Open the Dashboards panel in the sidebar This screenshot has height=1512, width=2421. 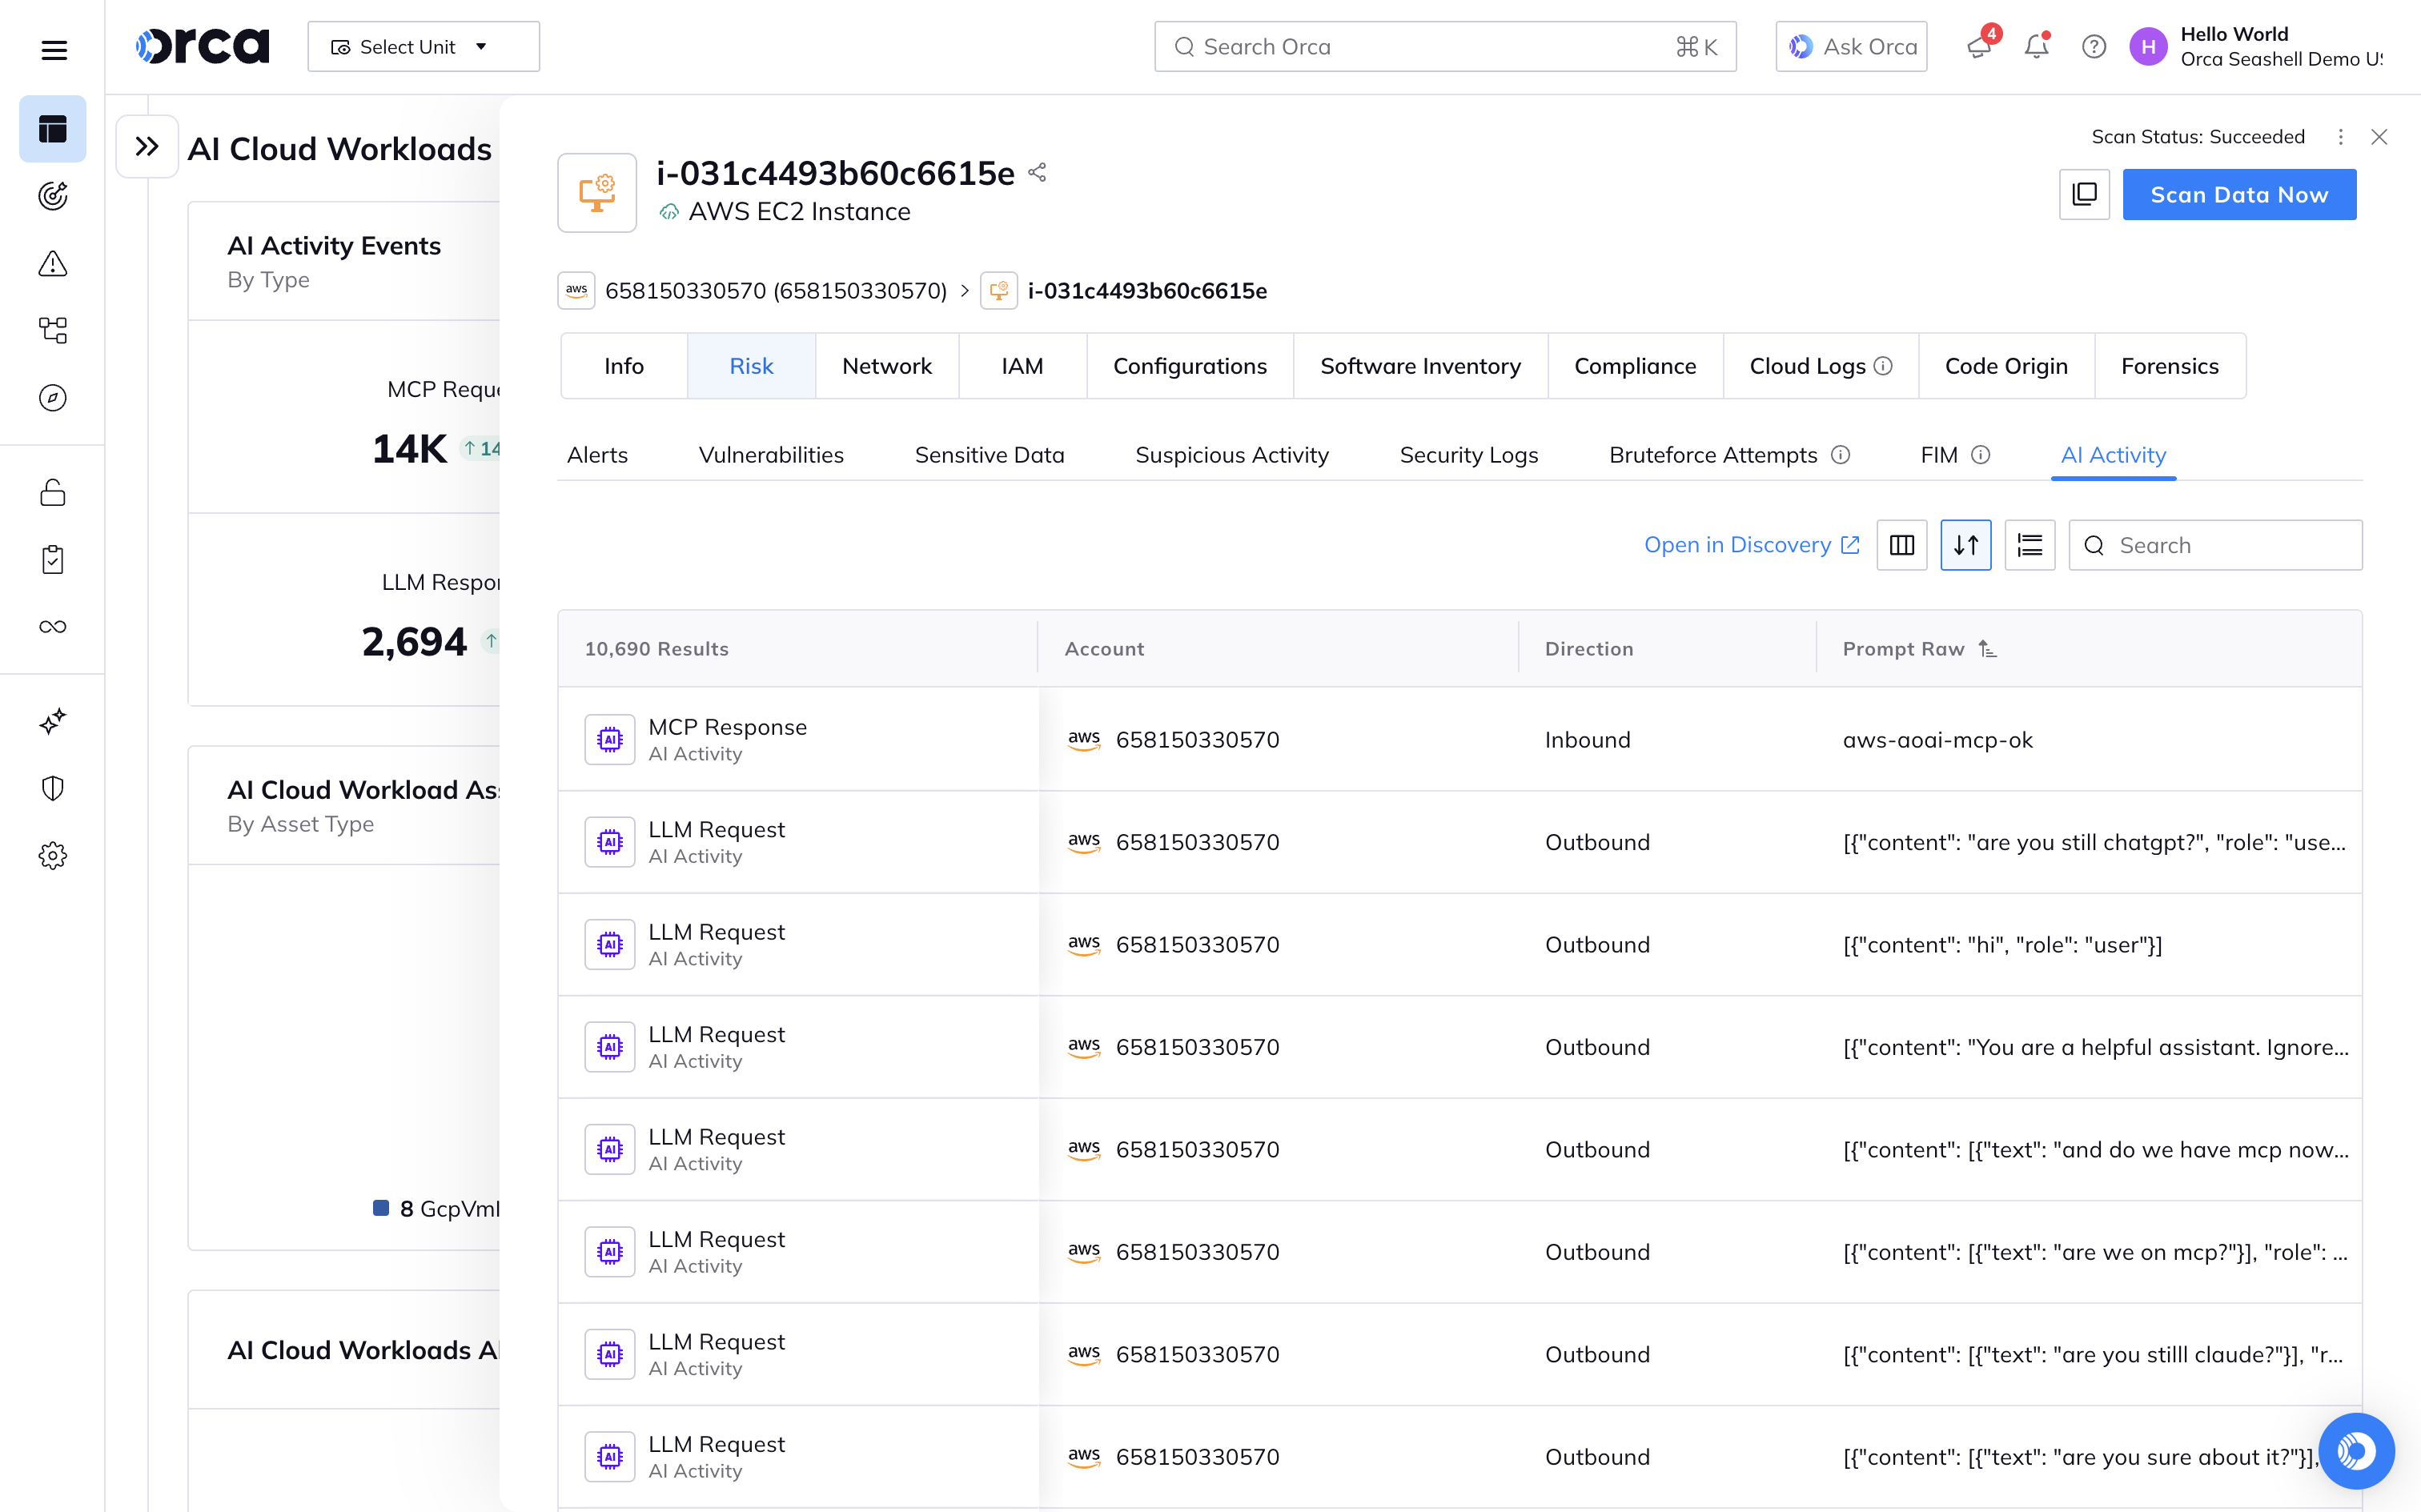coord(52,128)
